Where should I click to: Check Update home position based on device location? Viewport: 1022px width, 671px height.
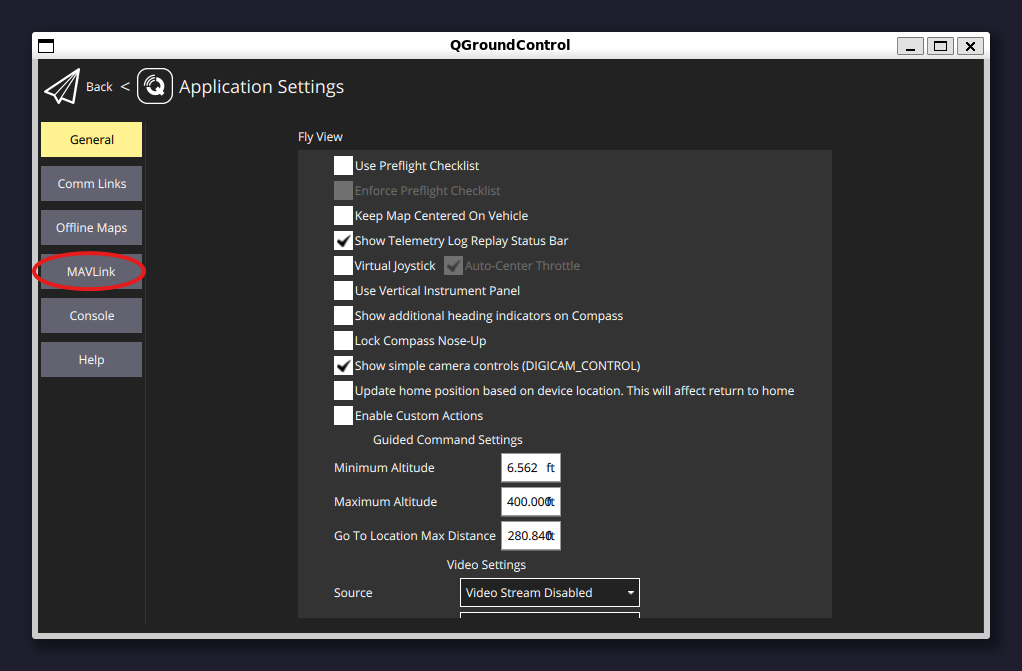343,391
